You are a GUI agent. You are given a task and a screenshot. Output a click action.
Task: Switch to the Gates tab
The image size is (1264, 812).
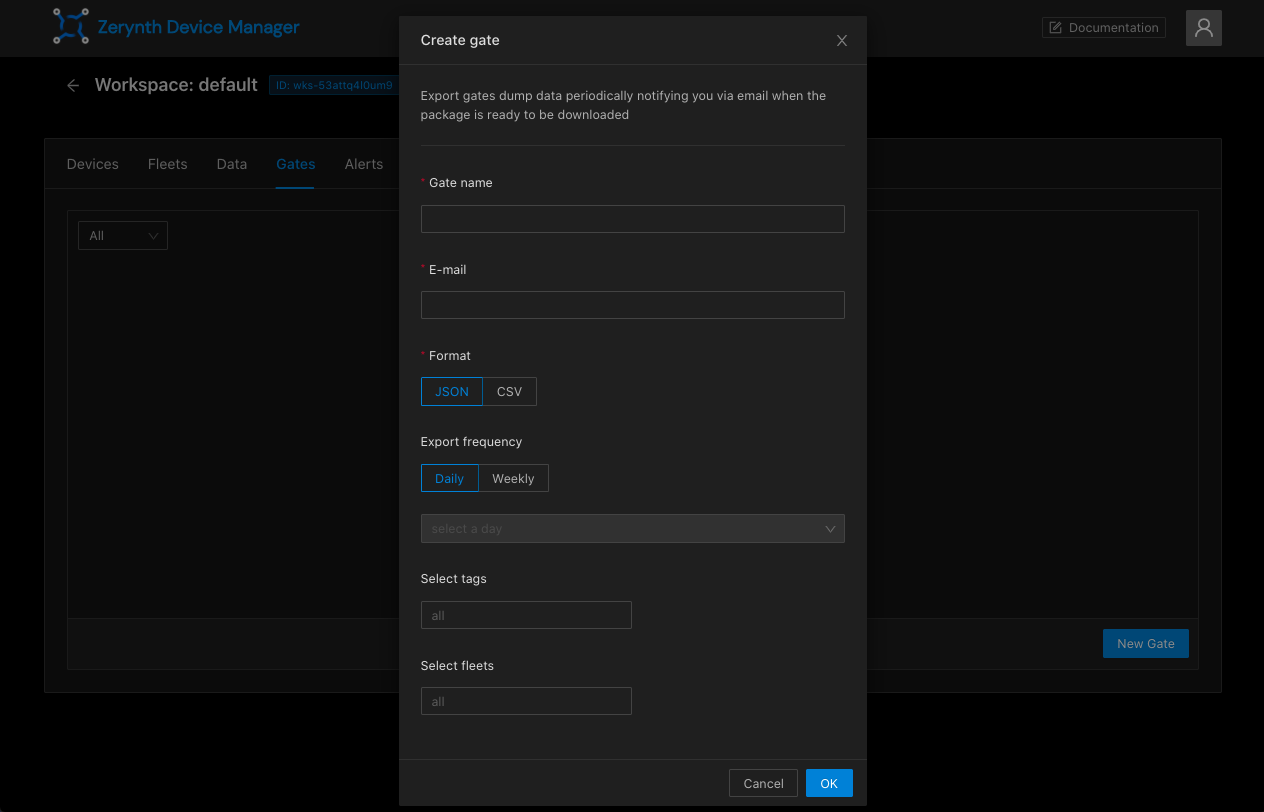click(296, 164)
